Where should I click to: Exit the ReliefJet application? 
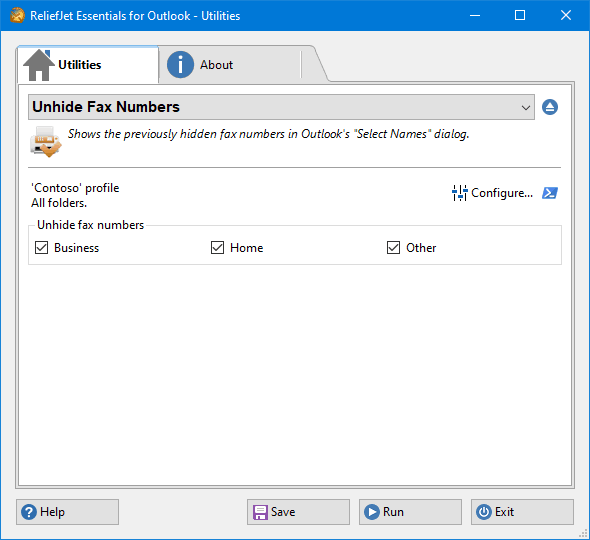[x=522, y=512]
